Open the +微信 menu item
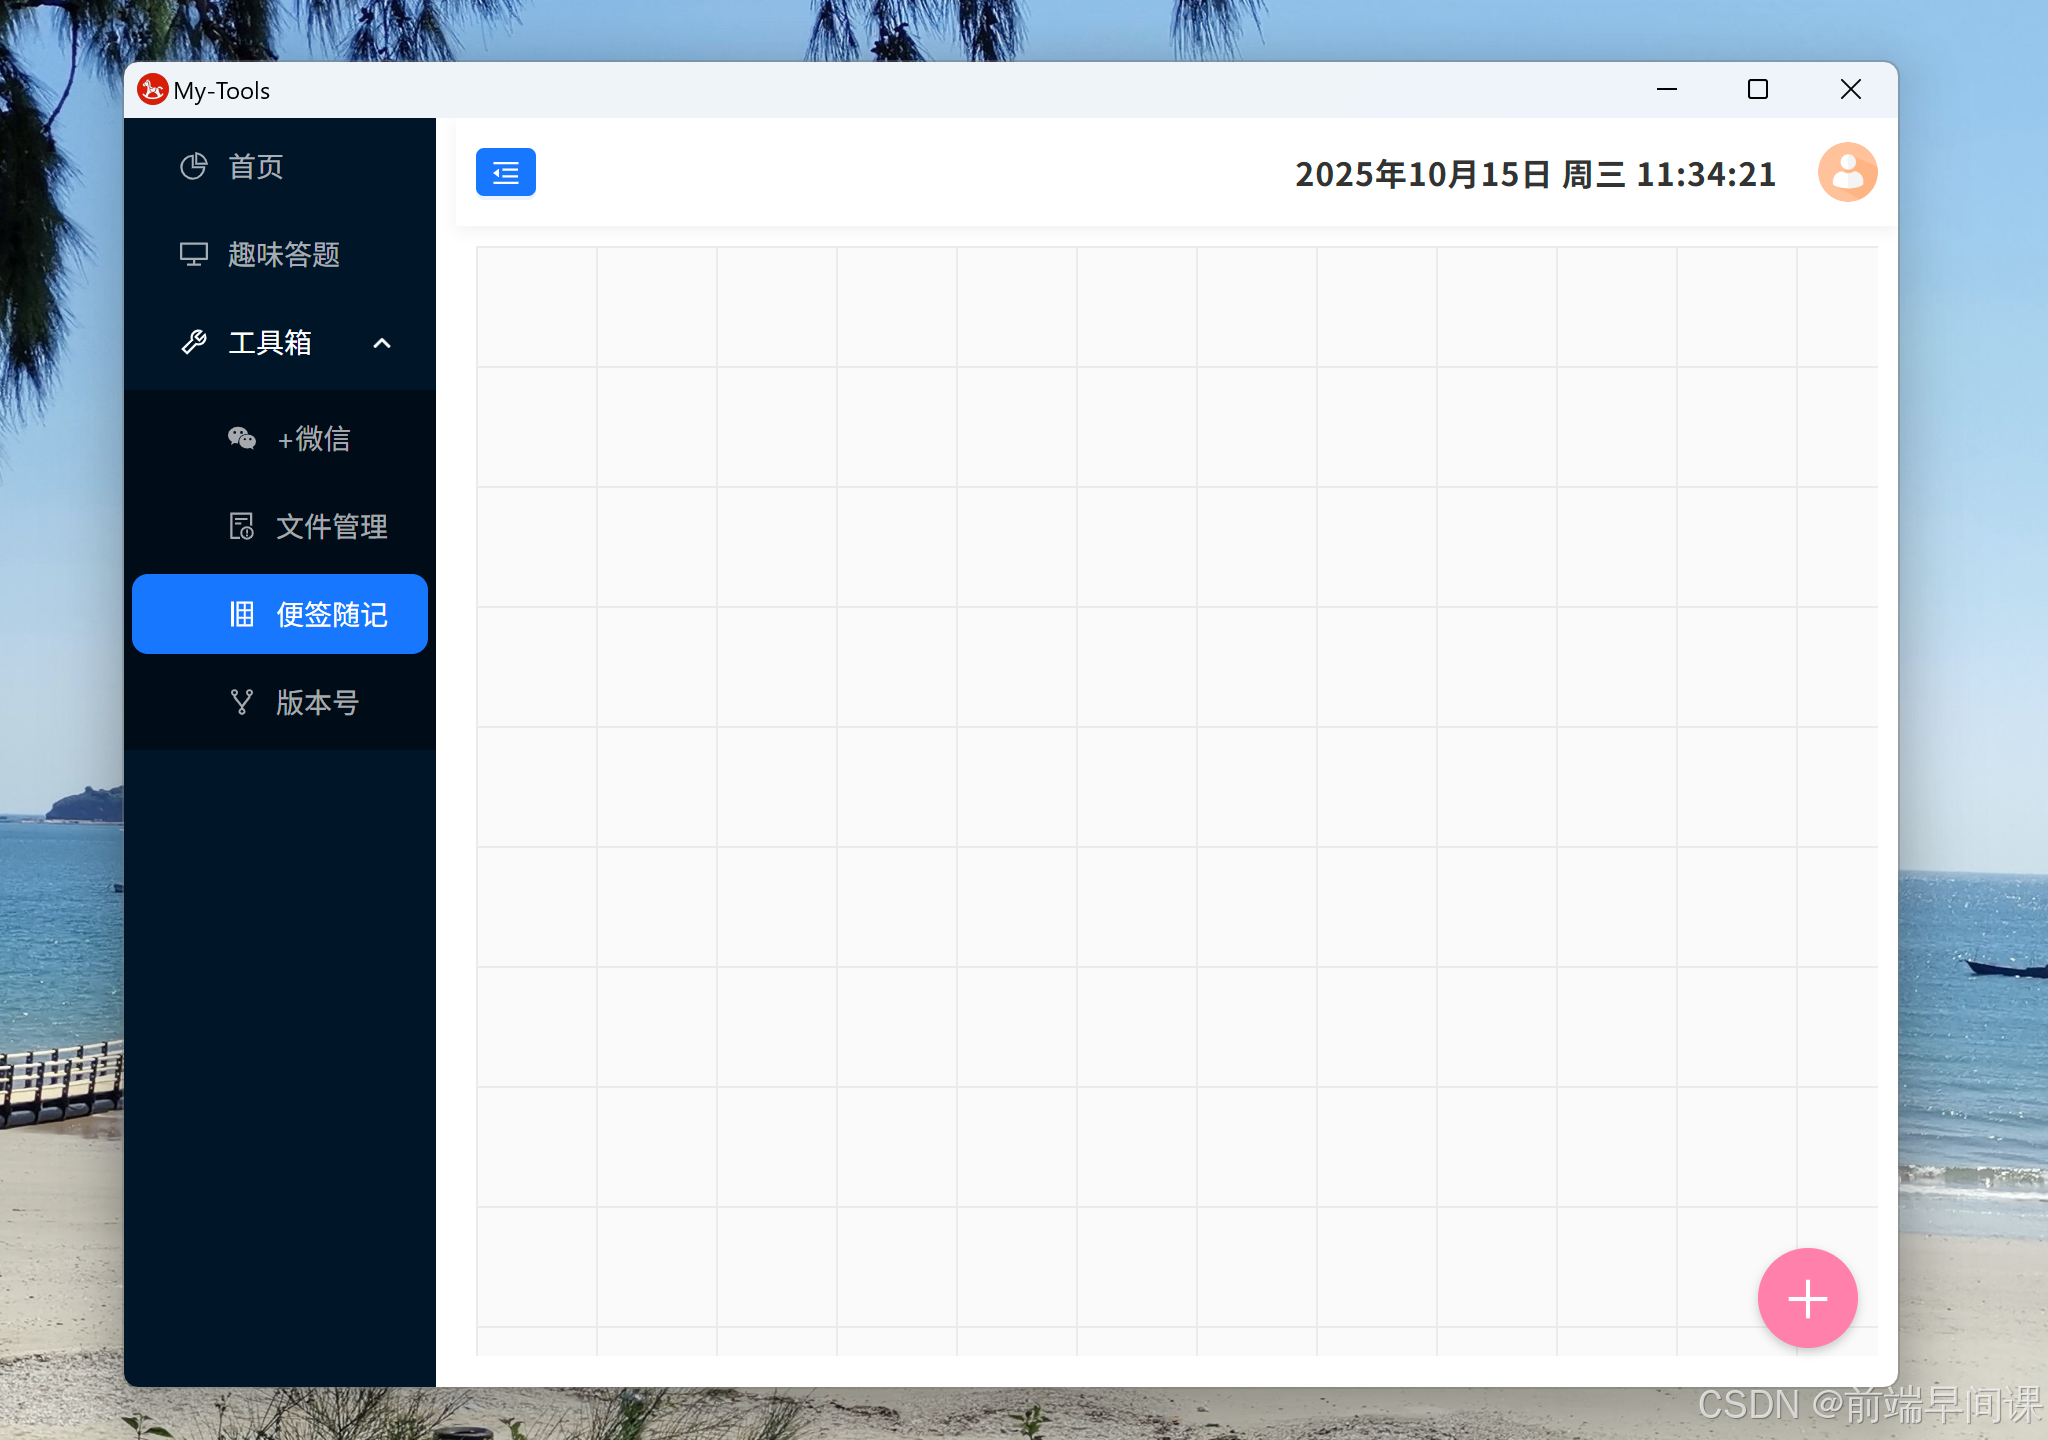Screen dimensions: 2048x1440 coord(280,438)
